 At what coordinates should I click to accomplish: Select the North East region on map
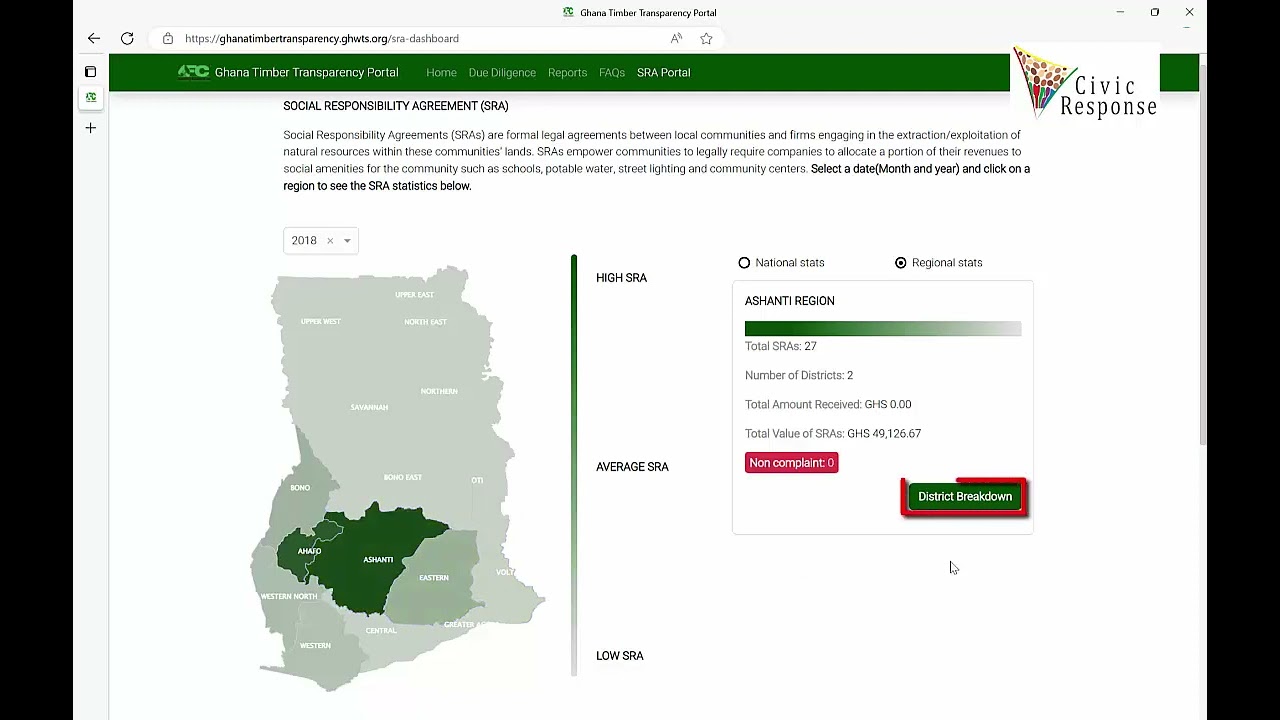tap(425, 322)
